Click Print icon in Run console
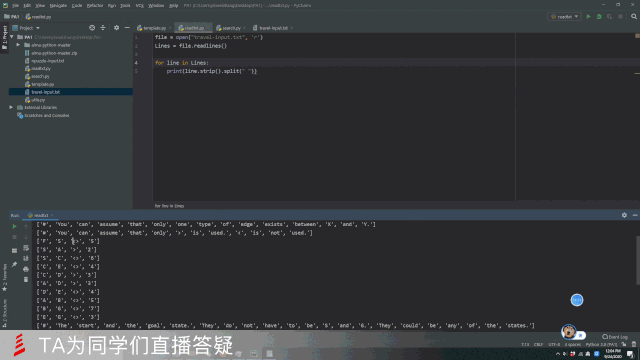Screen dimensions: 640x360 [26, 269]
